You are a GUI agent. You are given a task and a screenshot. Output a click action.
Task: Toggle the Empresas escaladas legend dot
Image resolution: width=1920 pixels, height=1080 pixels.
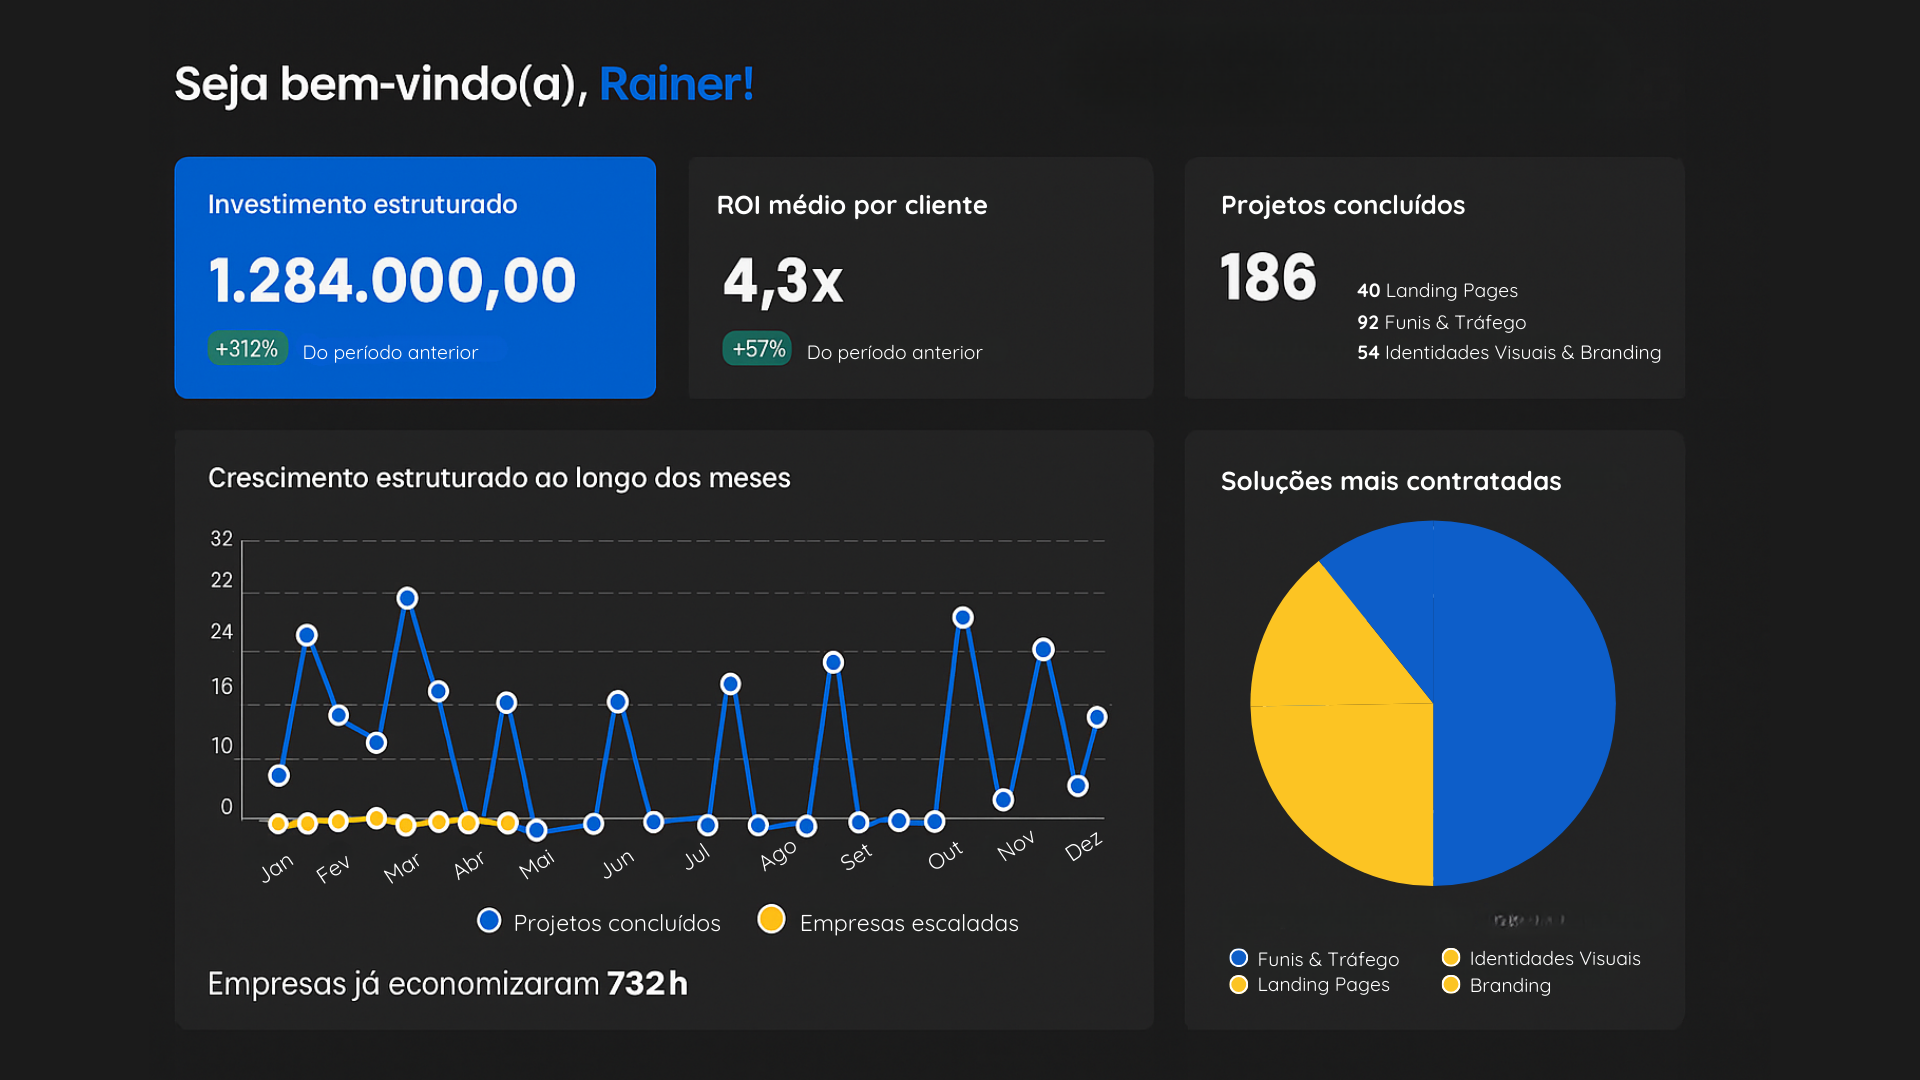[771, 919]
